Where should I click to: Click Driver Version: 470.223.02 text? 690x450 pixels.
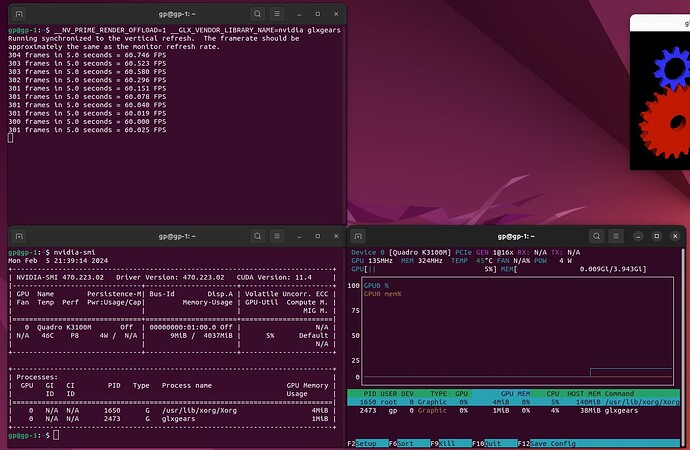pyautogui.click(x=170, y=278)
